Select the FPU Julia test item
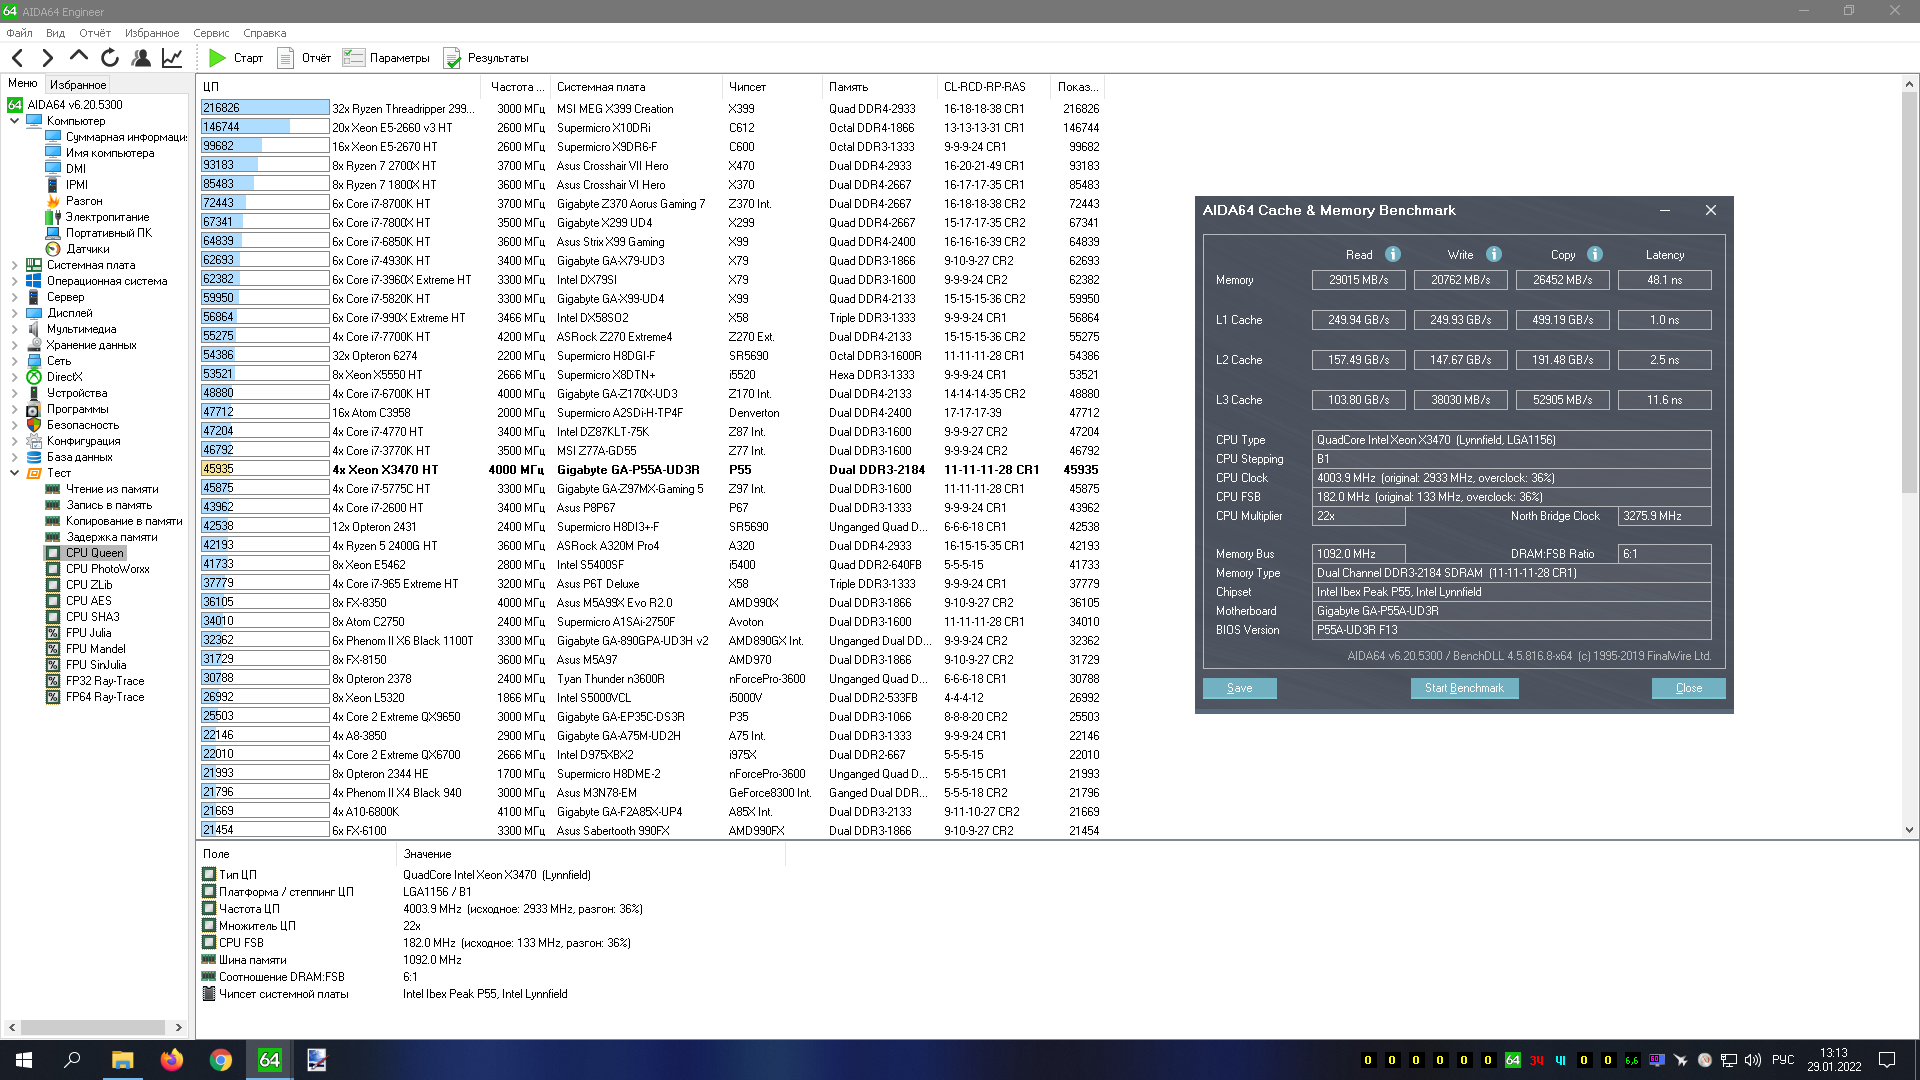Viewport: 1920px width, 1080px height. (88, 633)
